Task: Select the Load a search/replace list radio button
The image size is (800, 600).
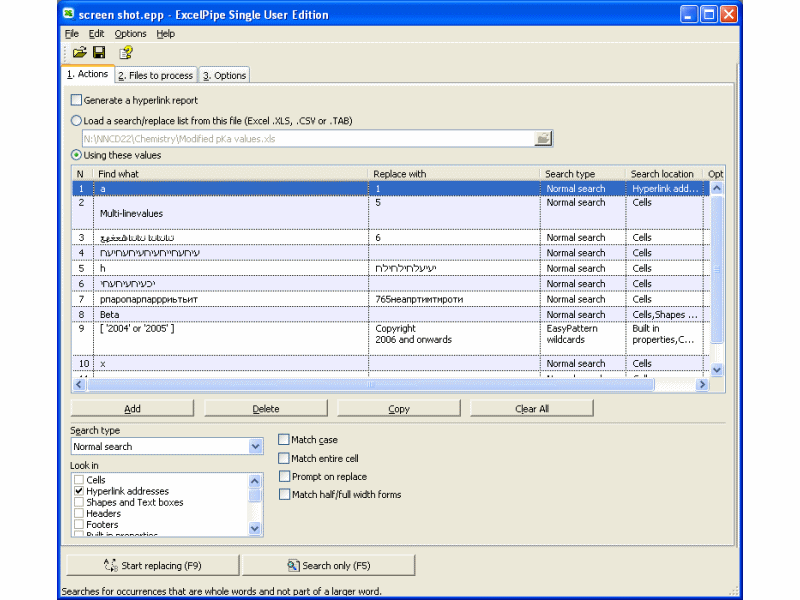Action: coord(77,121)
